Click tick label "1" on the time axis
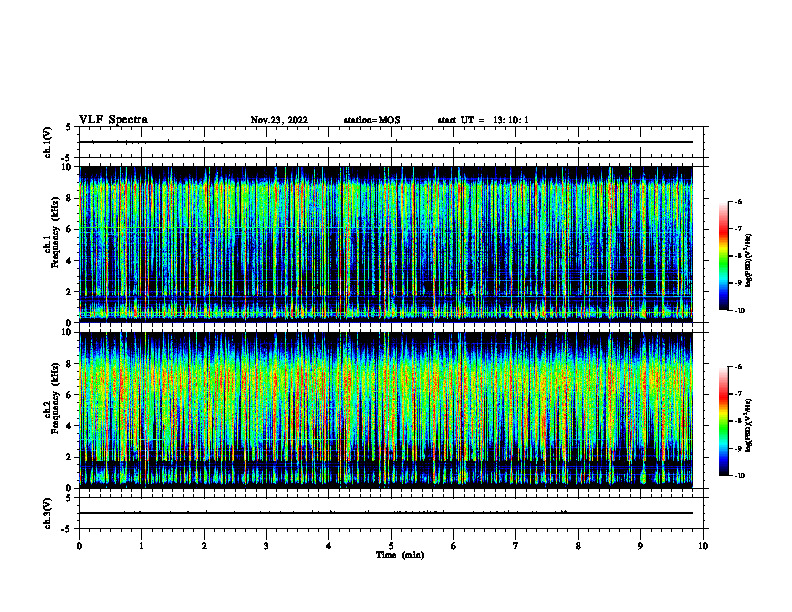Screen dimensions: 792x612 tap(141, 546)
